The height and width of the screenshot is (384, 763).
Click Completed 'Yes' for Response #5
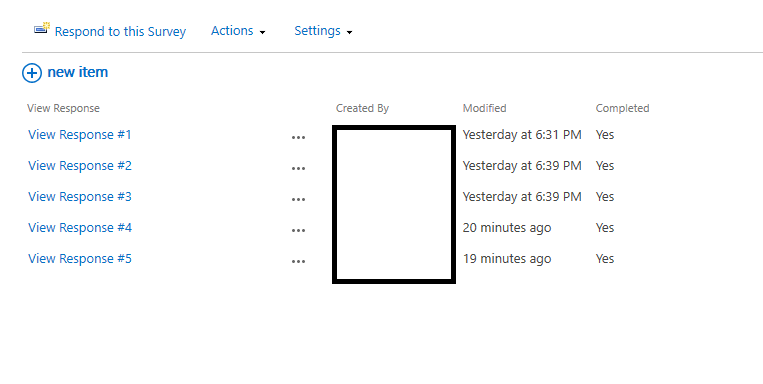[605, 258]
